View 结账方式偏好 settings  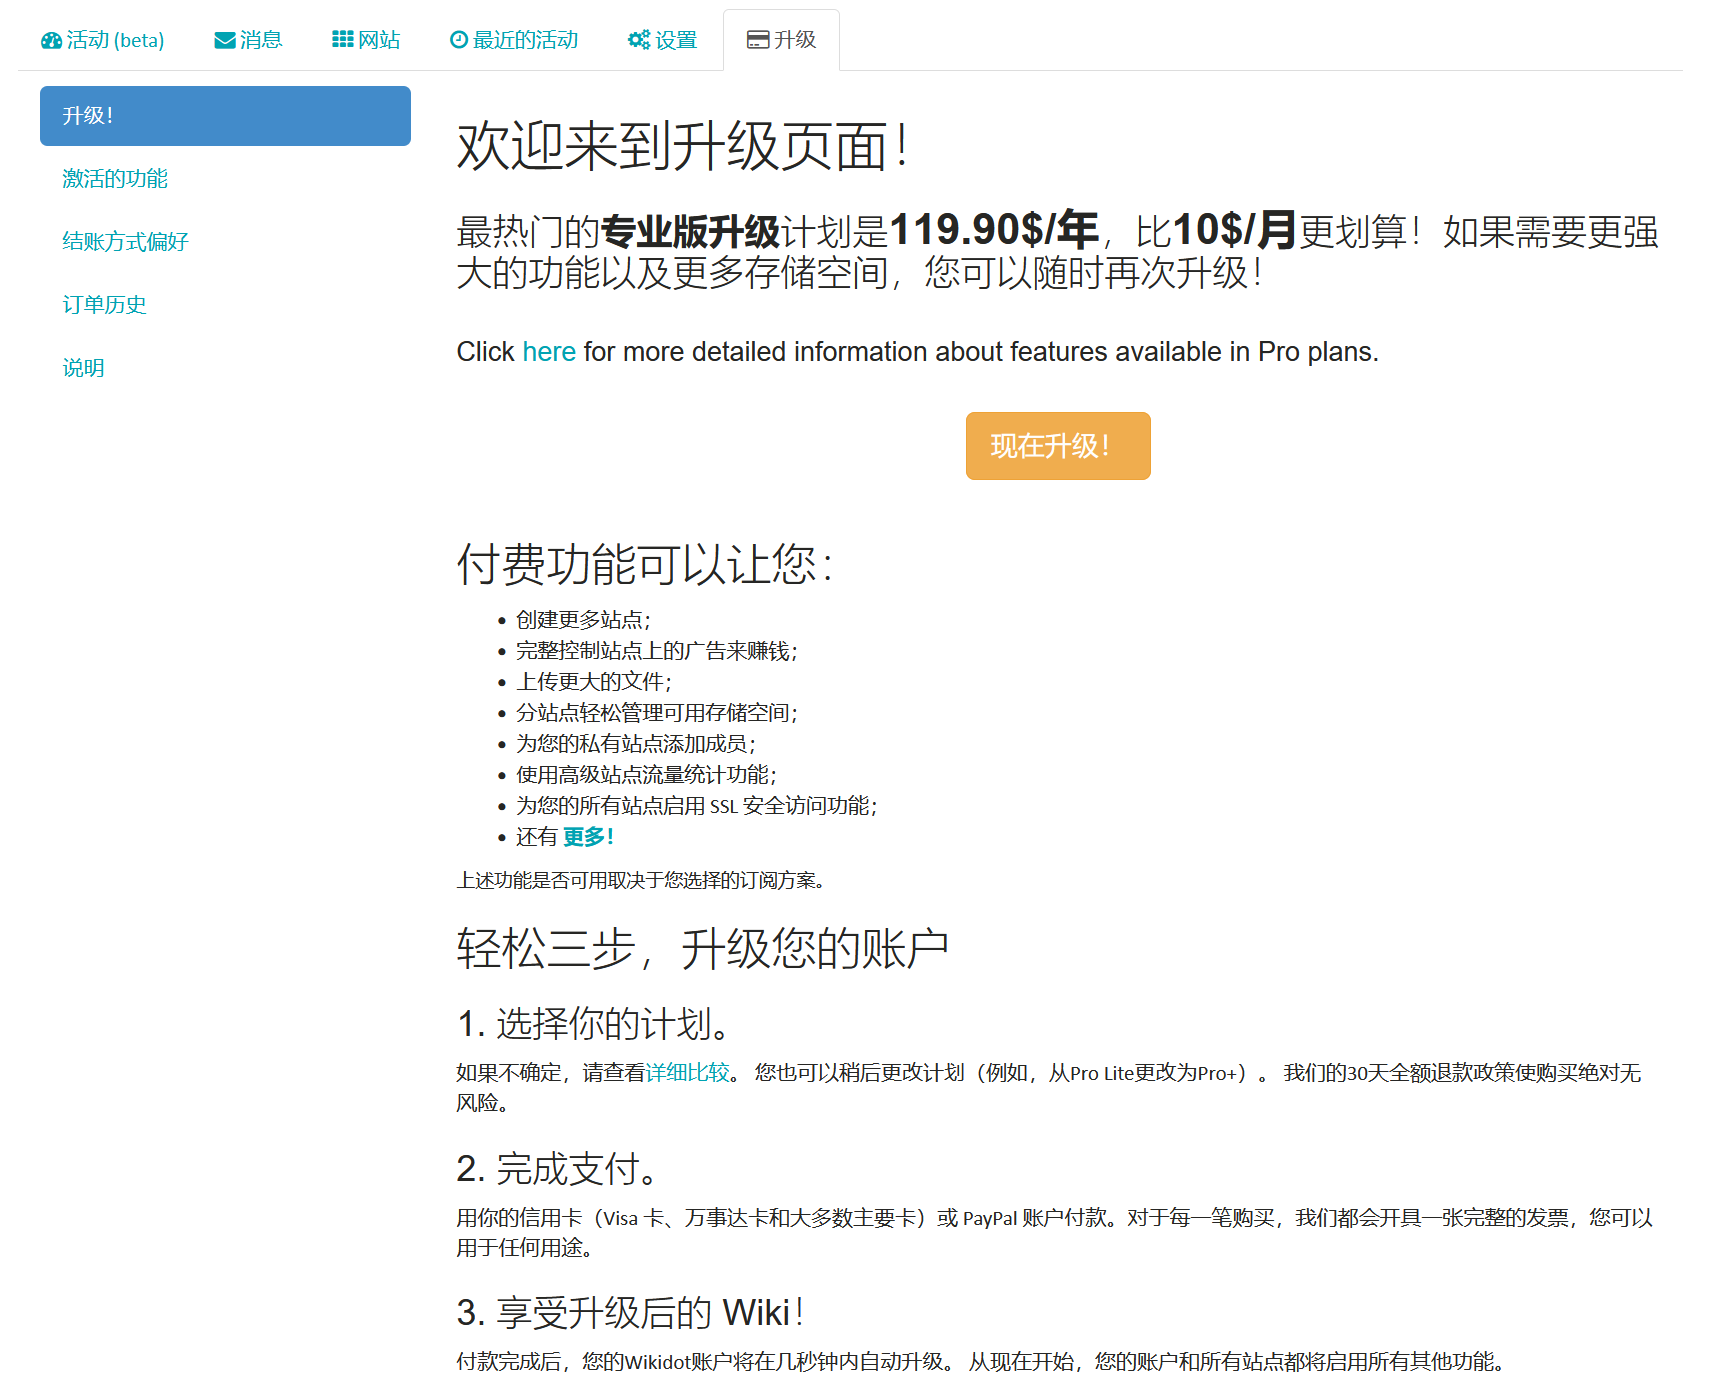124,241
